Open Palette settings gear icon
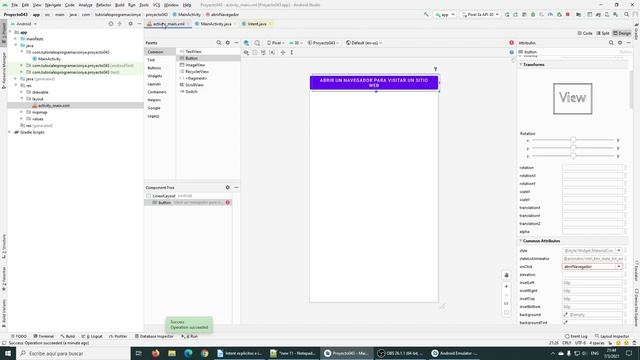This screenshot has width=640, height=360. [228, 42]
